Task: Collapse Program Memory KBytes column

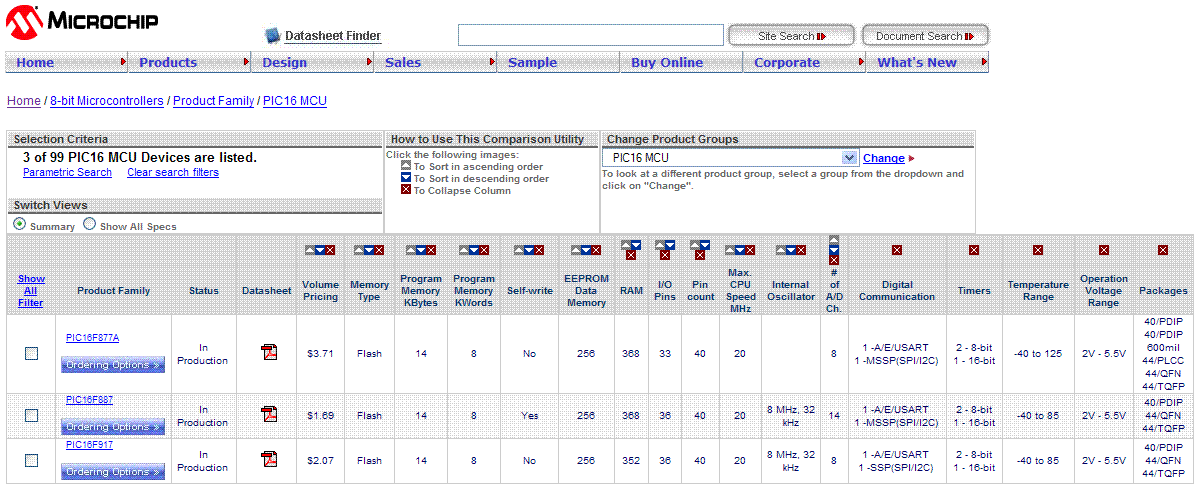Action: pyautogui.click(x=431, y=250)
